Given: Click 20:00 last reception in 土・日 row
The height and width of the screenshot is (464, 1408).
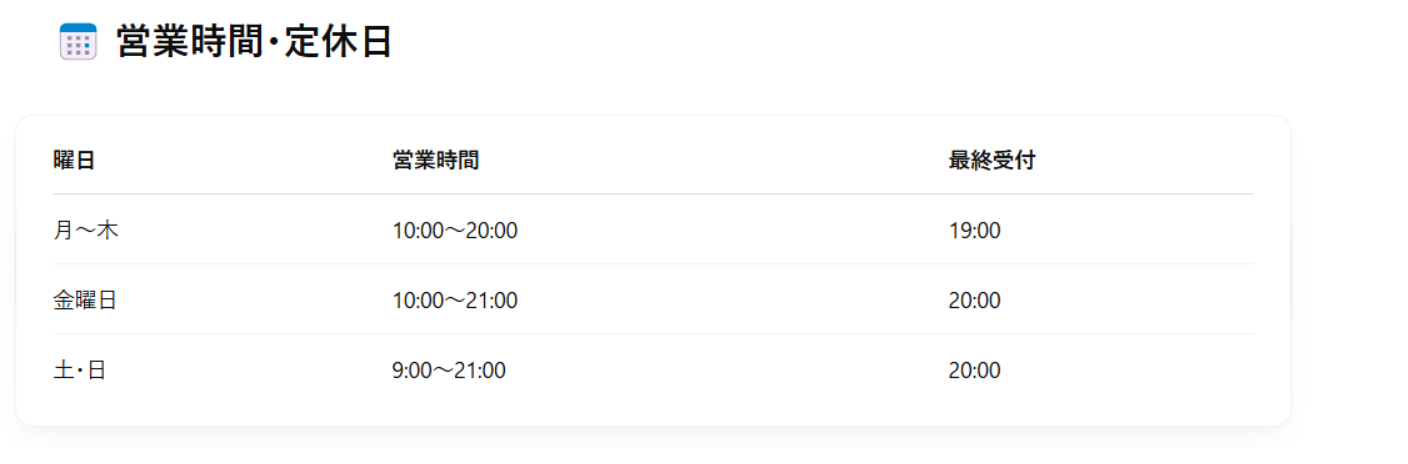Looking at the screenshot, I should (x=975, y=371).
